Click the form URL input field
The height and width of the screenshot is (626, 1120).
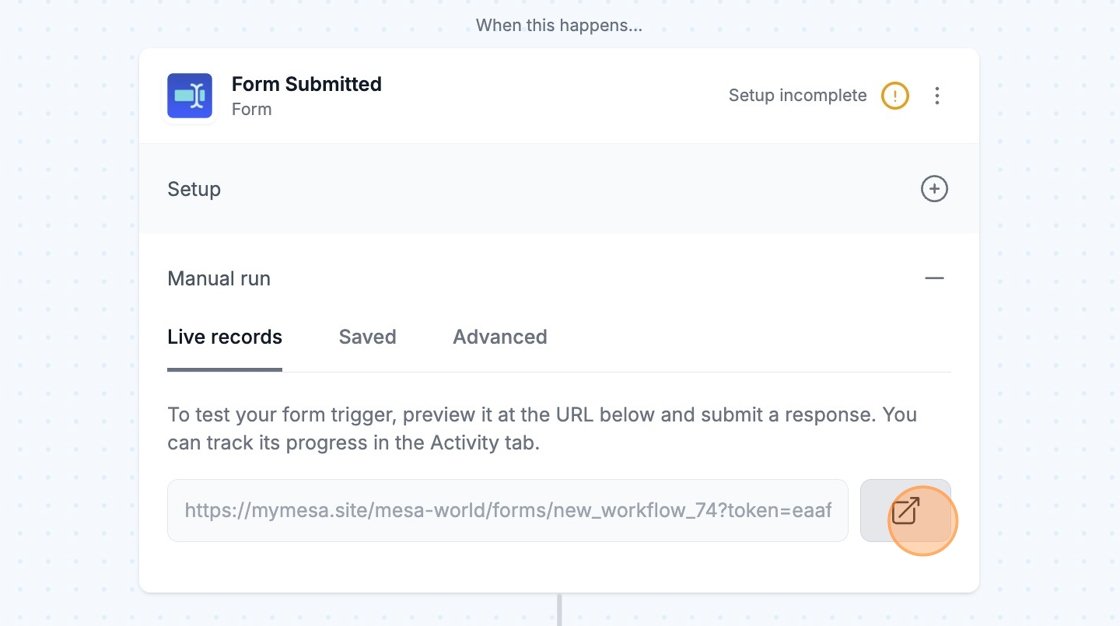507,511
